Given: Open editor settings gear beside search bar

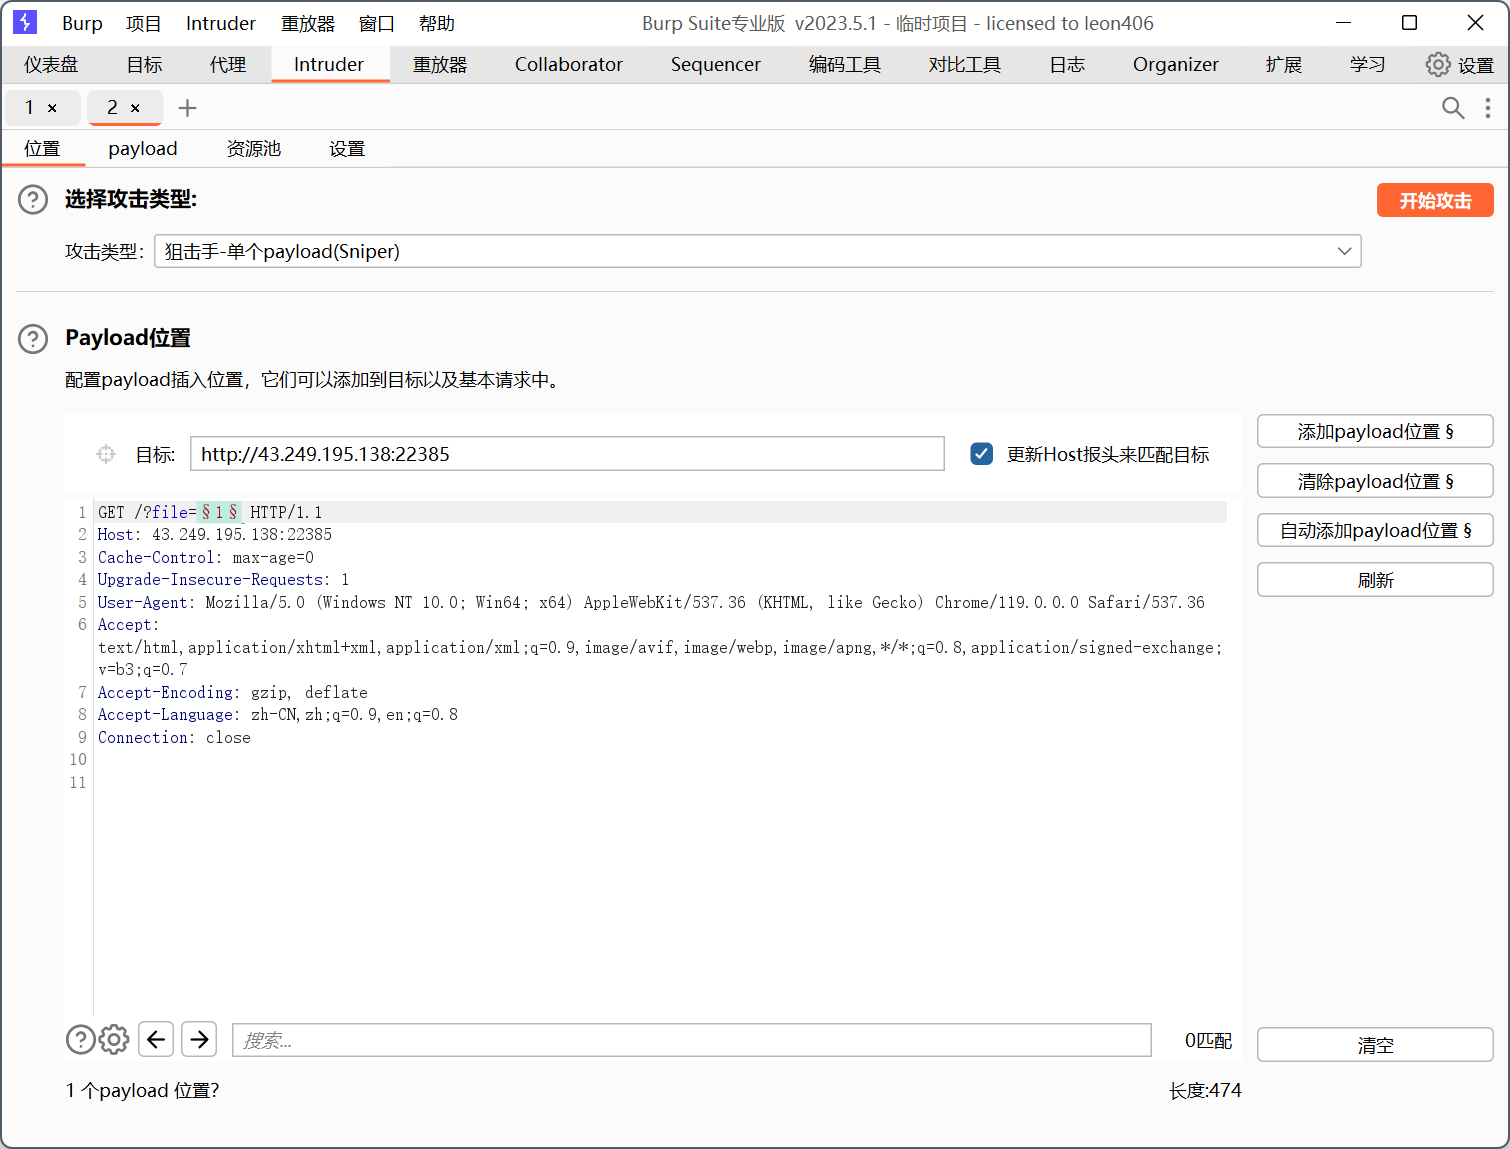Looking at the screenshot, I should click(x=114, y=1040).
